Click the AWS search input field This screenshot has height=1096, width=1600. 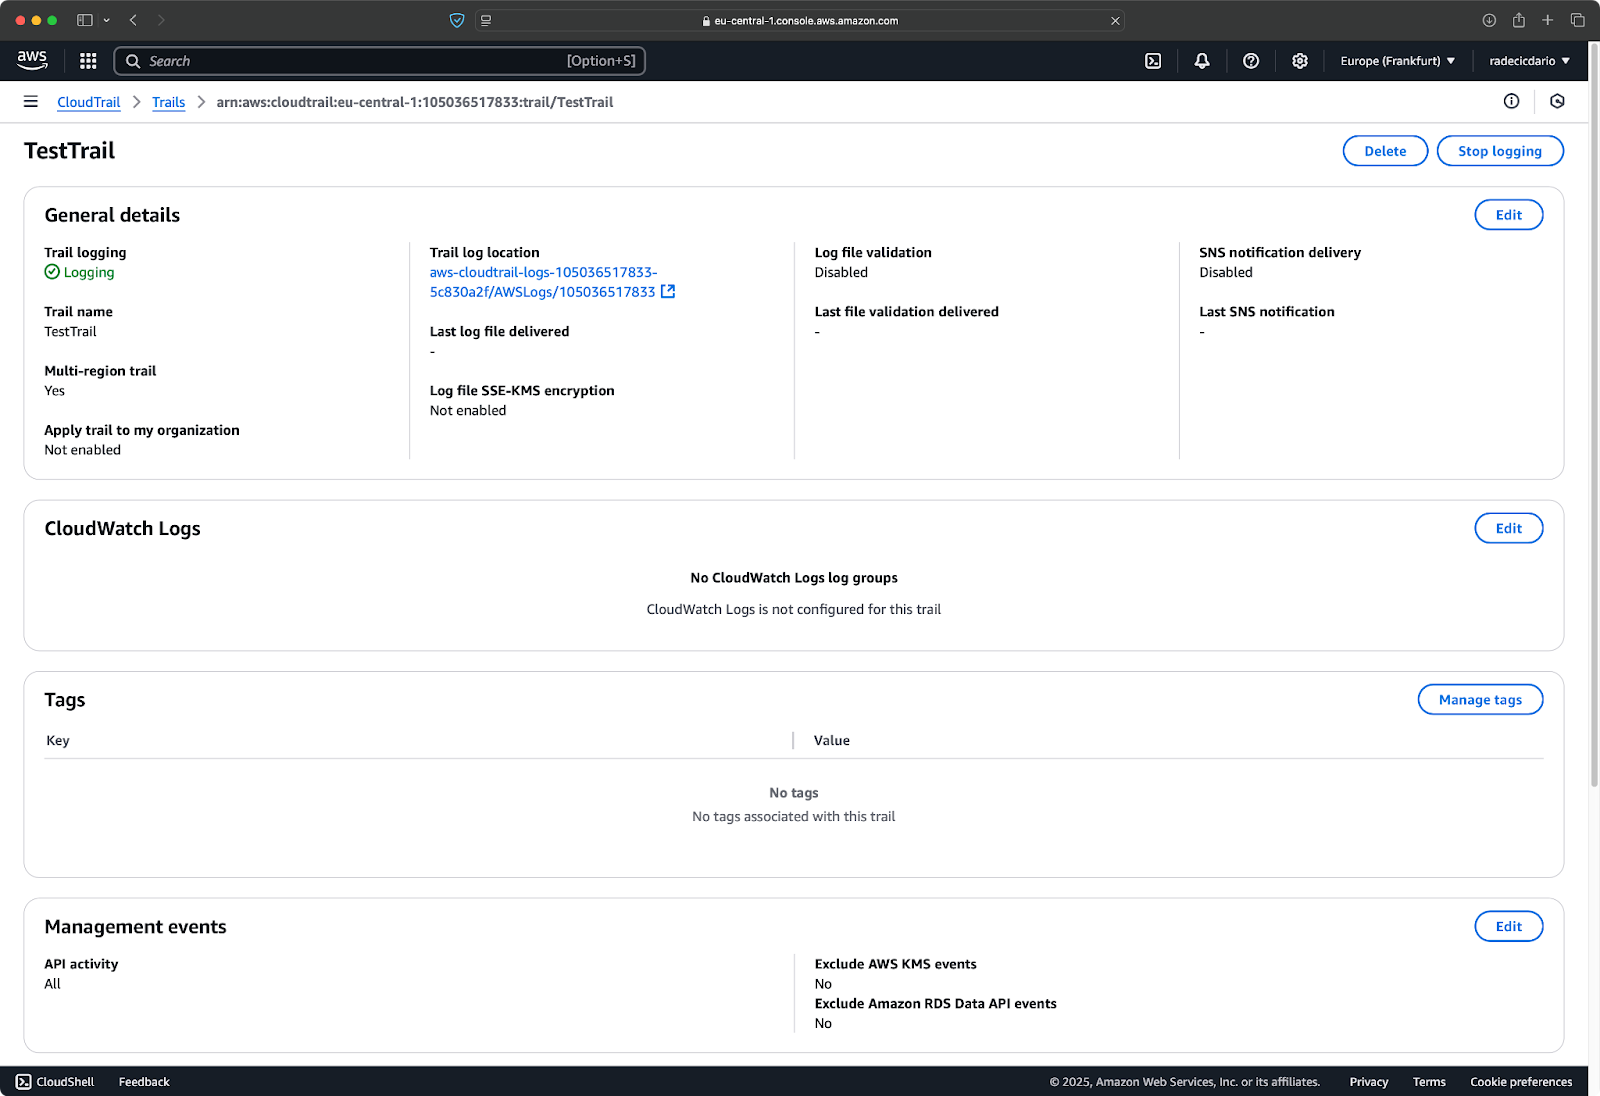click(x=380, y=61)
